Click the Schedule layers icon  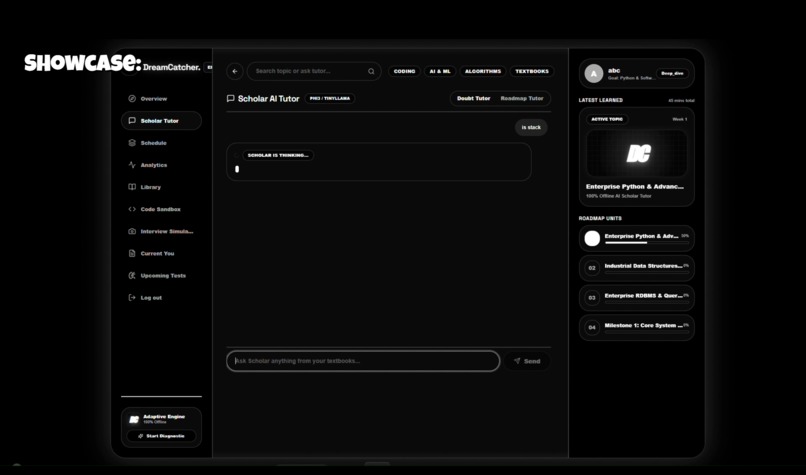click(132, 143)
